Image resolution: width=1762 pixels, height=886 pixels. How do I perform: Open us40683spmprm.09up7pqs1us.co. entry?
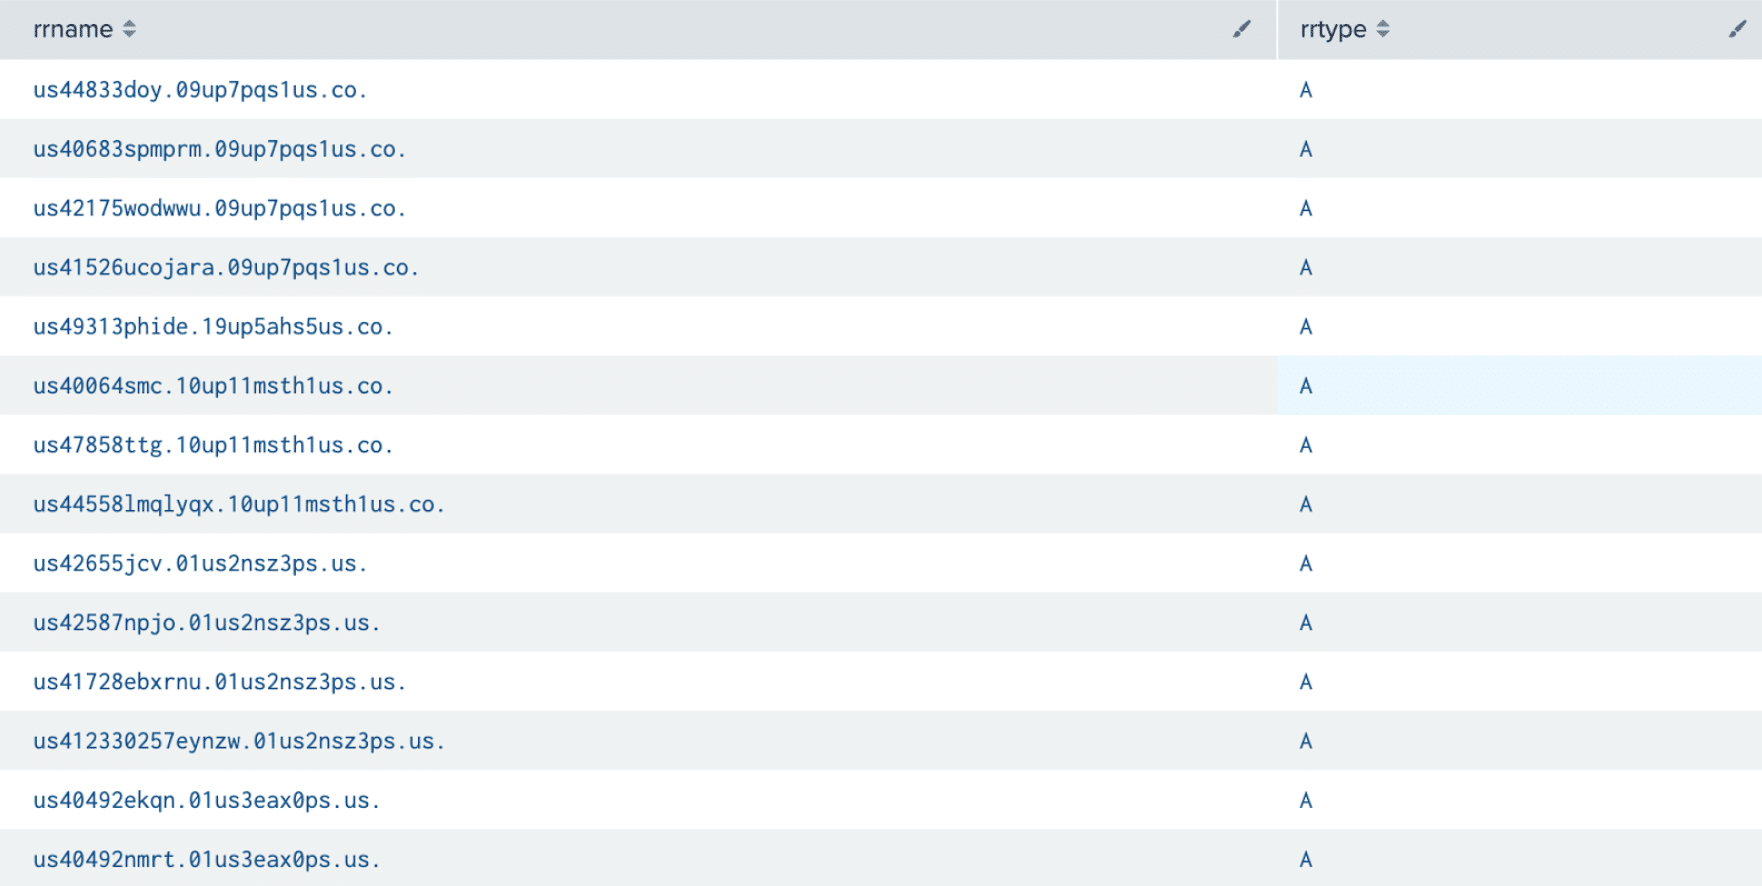pyautogui.click(x=219, y=149)
